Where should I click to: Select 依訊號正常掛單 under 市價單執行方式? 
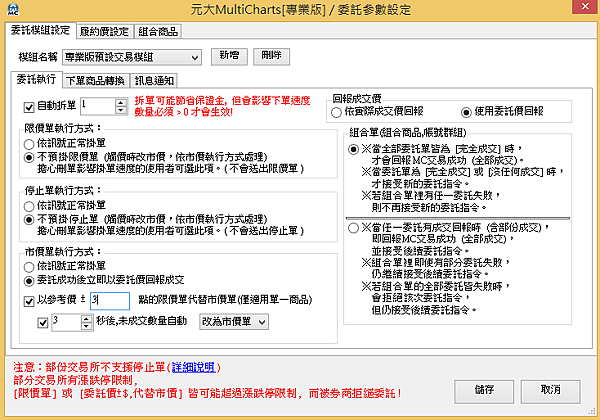[x=29, y=267]
